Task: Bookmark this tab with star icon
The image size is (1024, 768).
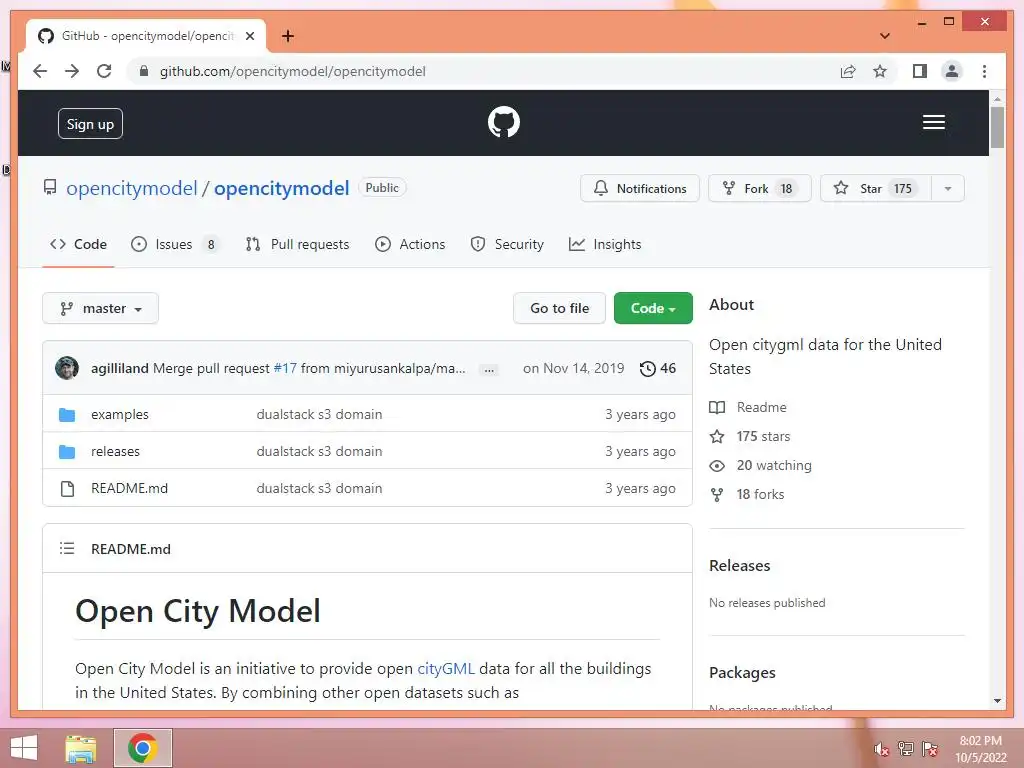Action: pyautogui.click(x=880, y=71)
